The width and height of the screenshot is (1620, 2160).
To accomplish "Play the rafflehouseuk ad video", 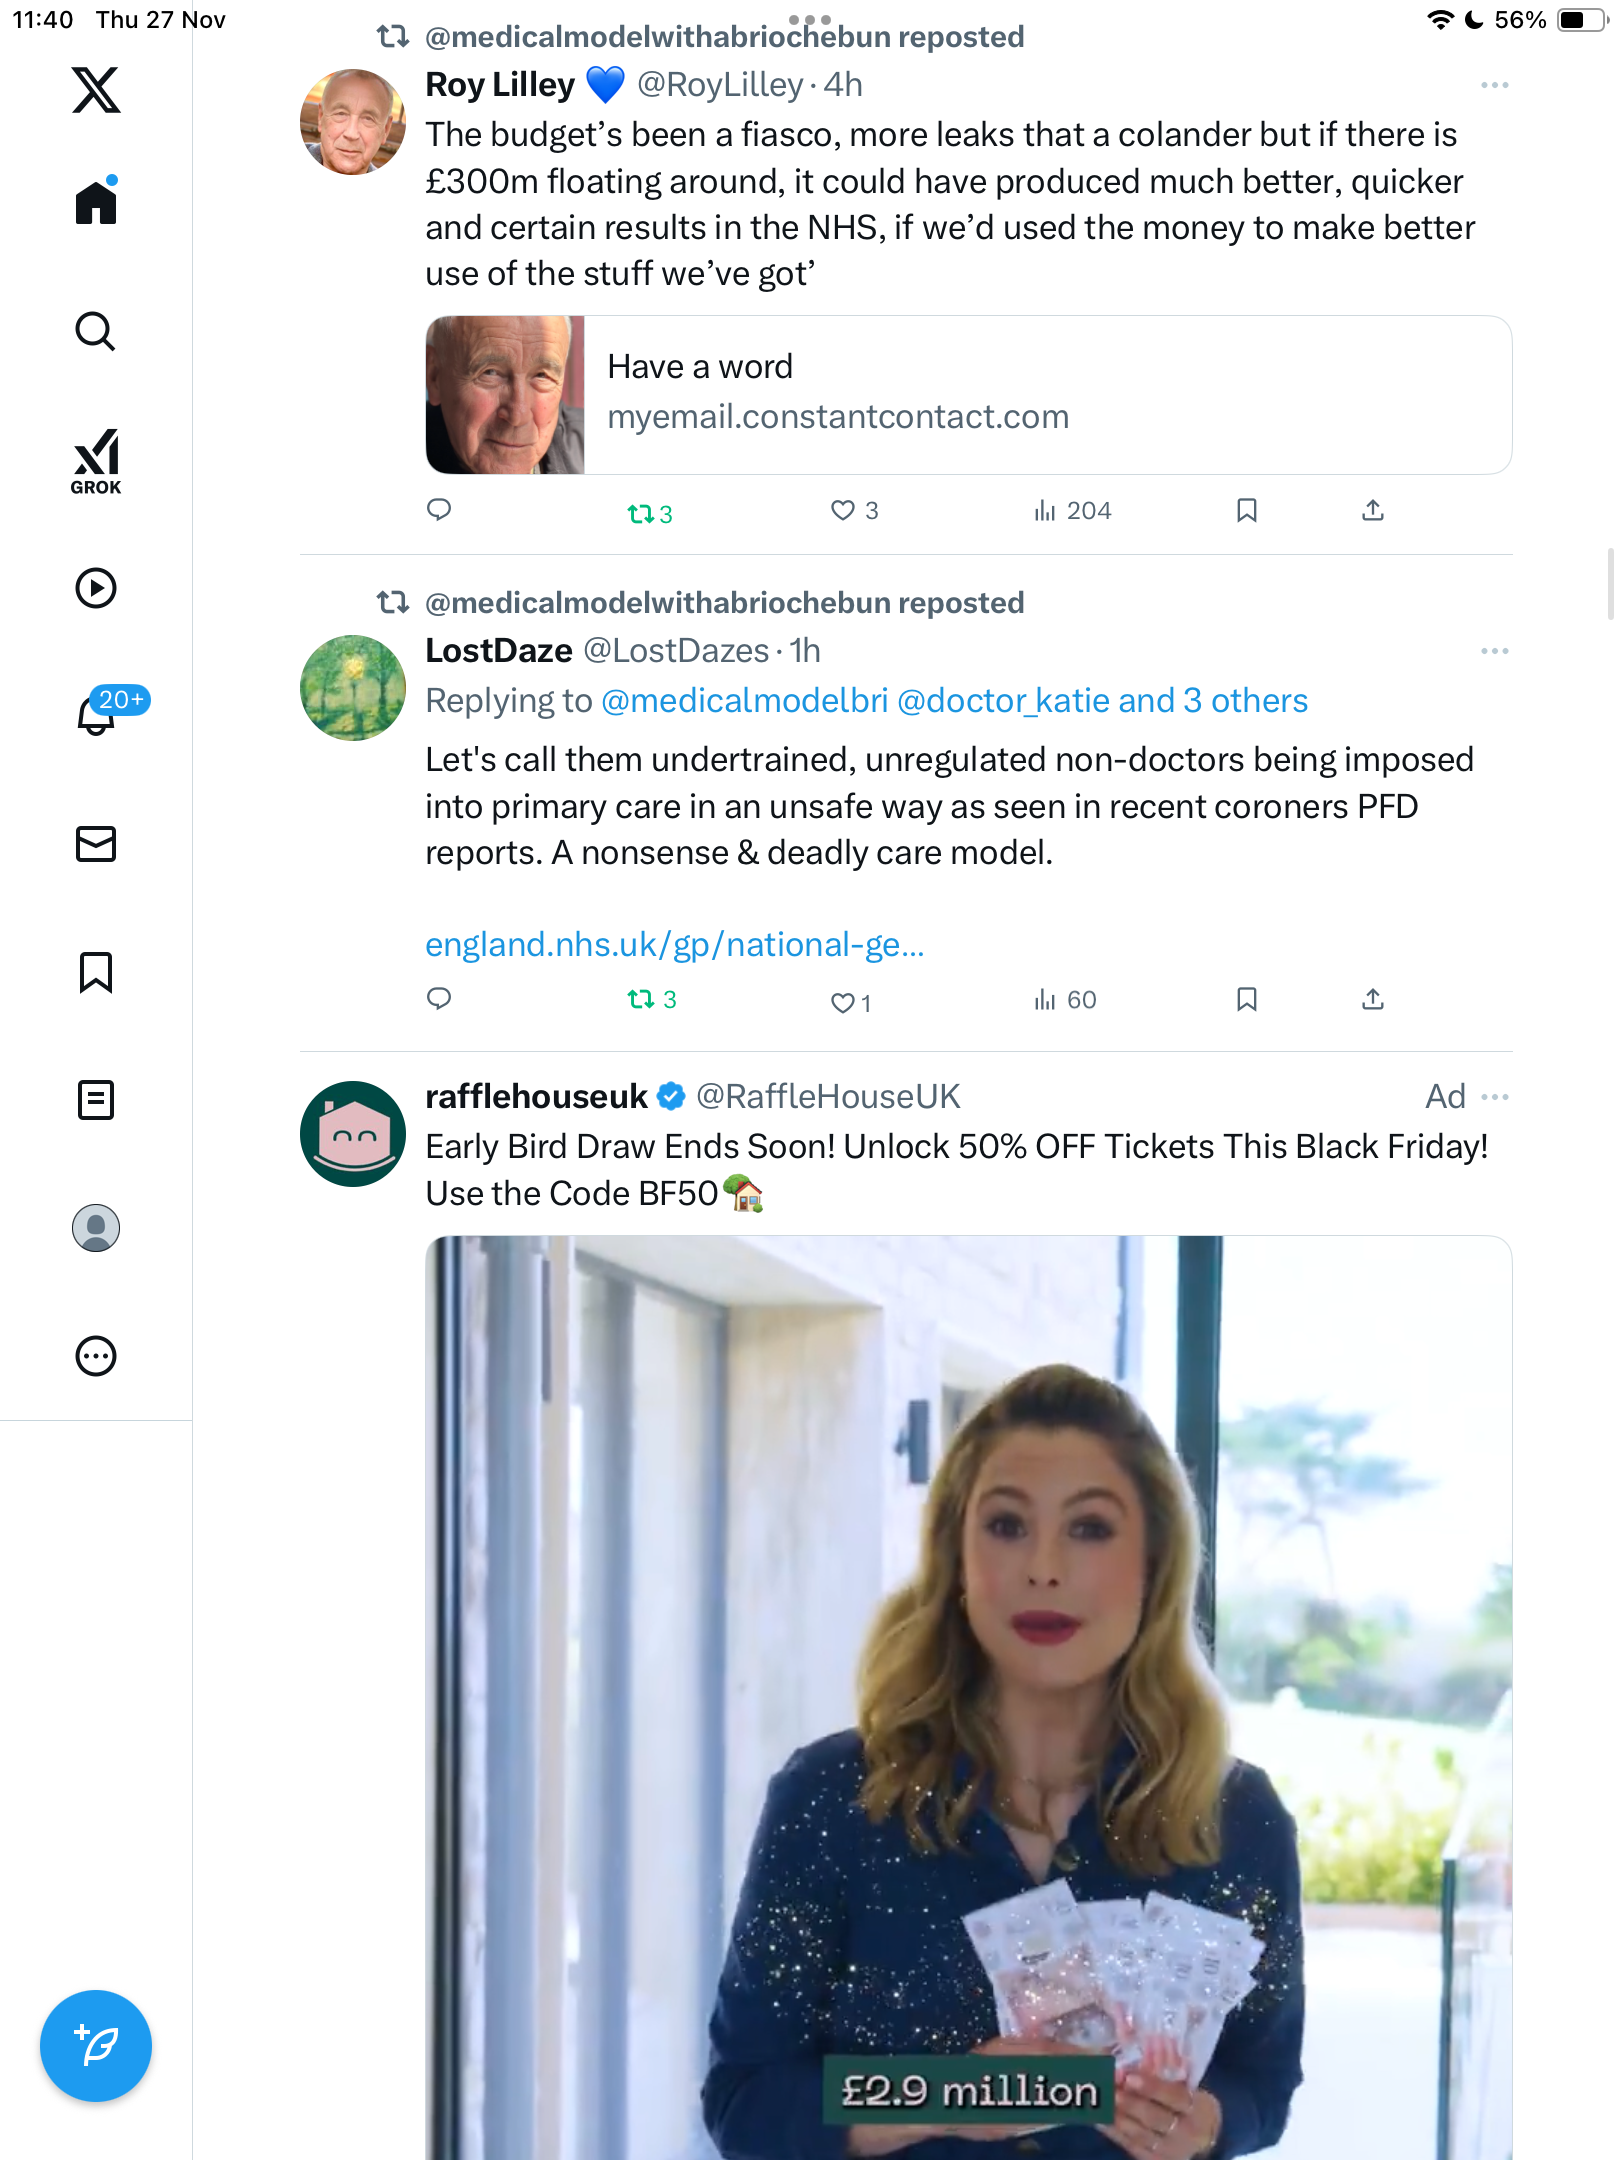I will click(967, 1700).
